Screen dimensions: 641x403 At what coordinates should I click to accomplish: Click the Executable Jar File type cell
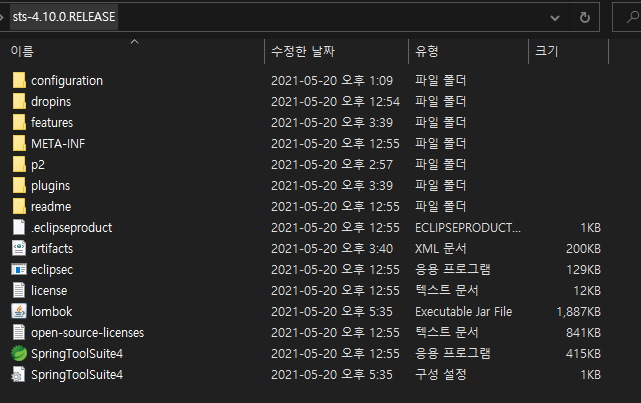[x=464, y=312]
